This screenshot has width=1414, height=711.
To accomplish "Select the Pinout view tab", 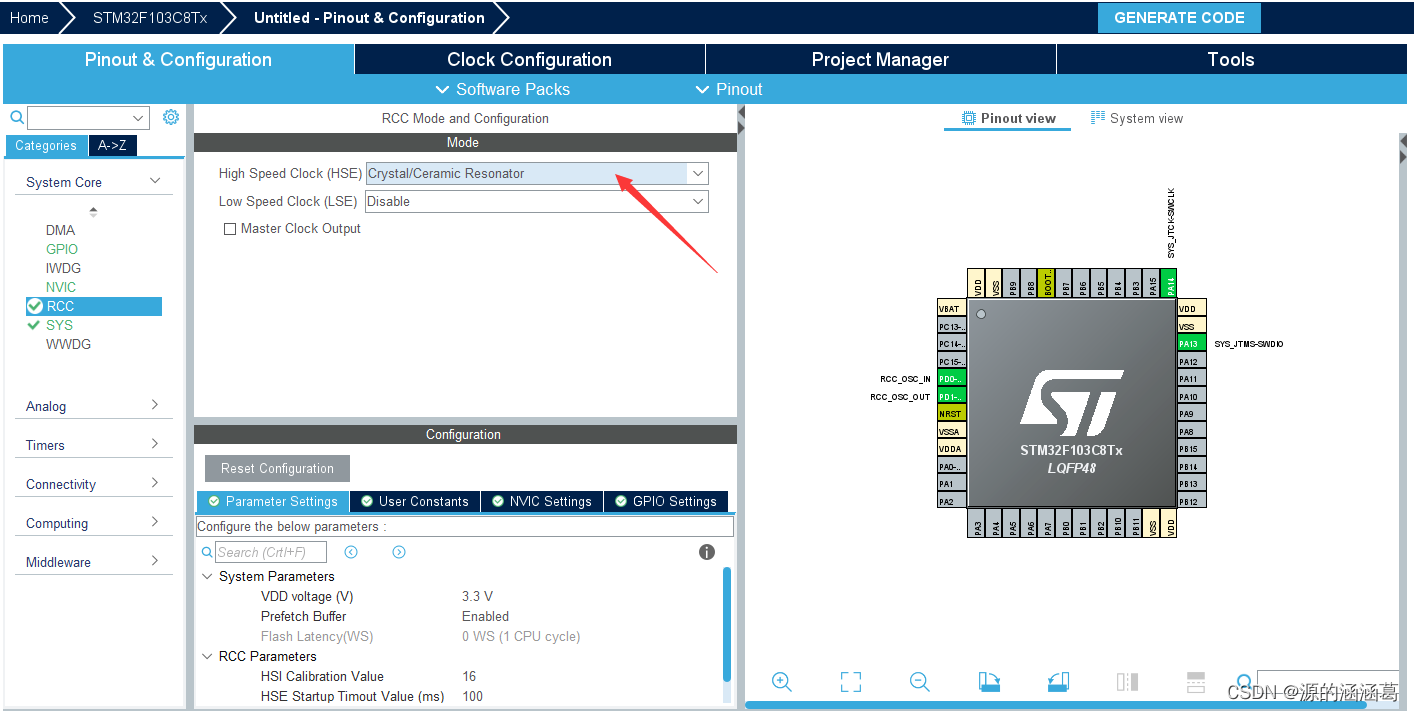I will point(1008,118).
